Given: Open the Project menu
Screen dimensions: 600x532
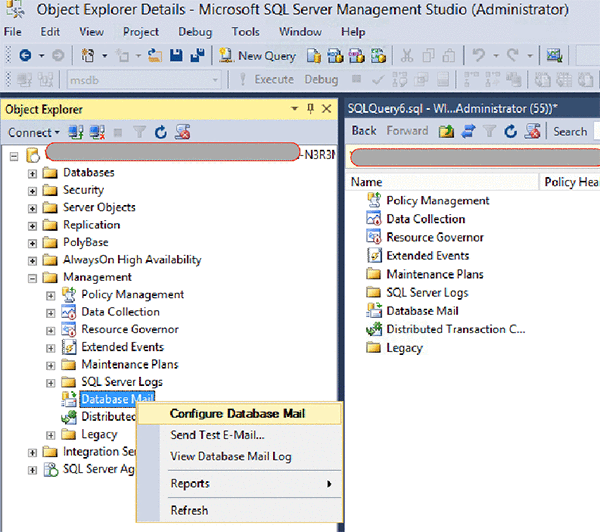Looking at the screenshot, I should [x=141, y=32].
